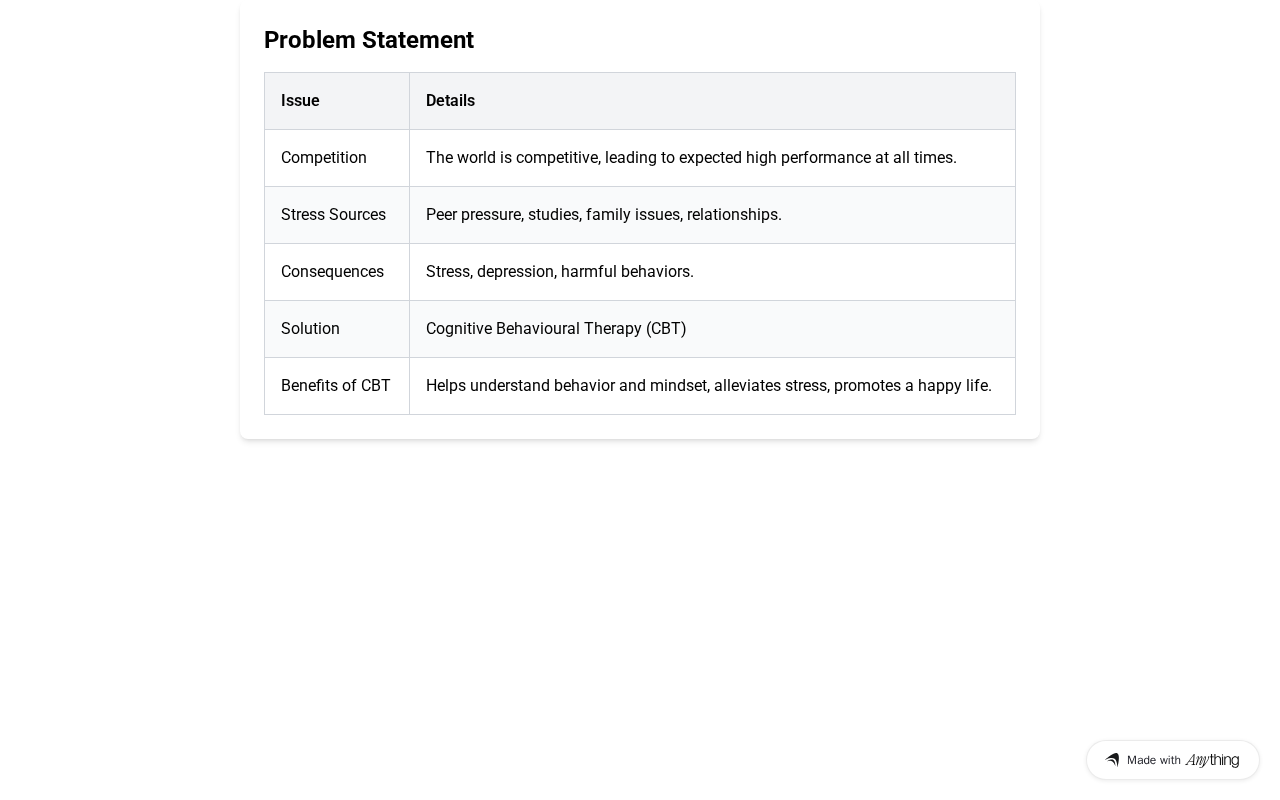Click the Anything logo icon in the badge
1280x800 pixels.
tap(1112, 760)
